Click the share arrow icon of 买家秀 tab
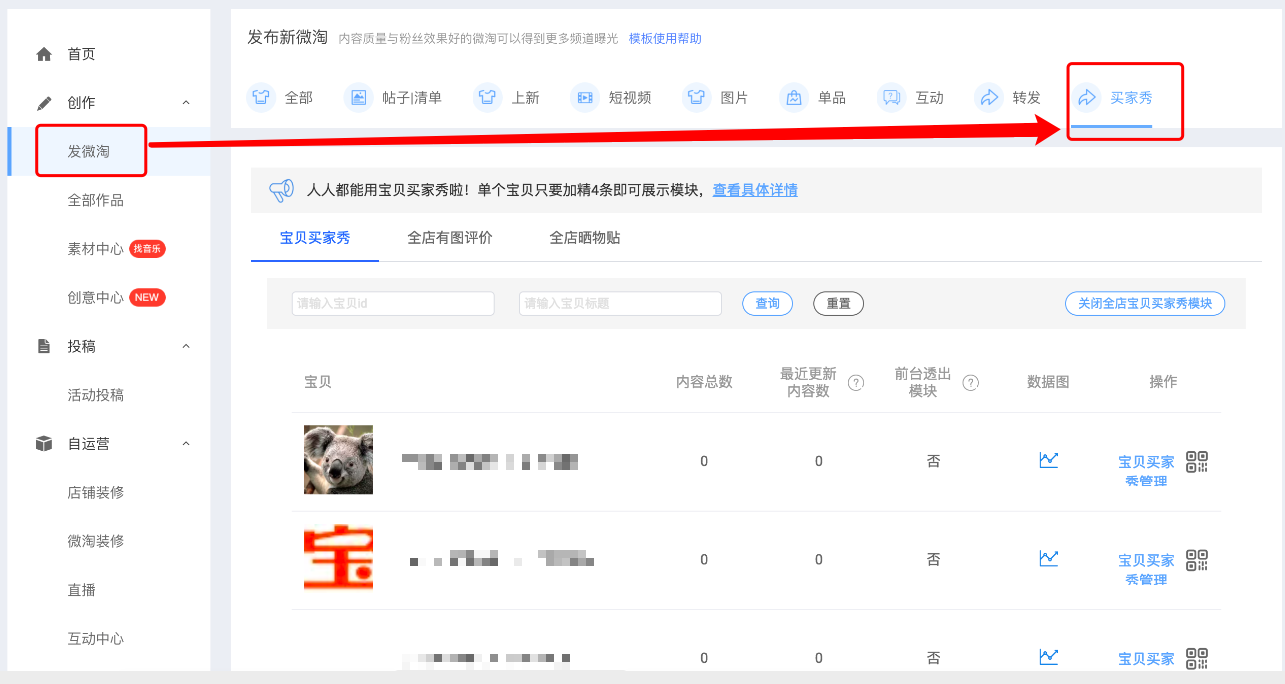1285x684 pixels. (1086, 97)
